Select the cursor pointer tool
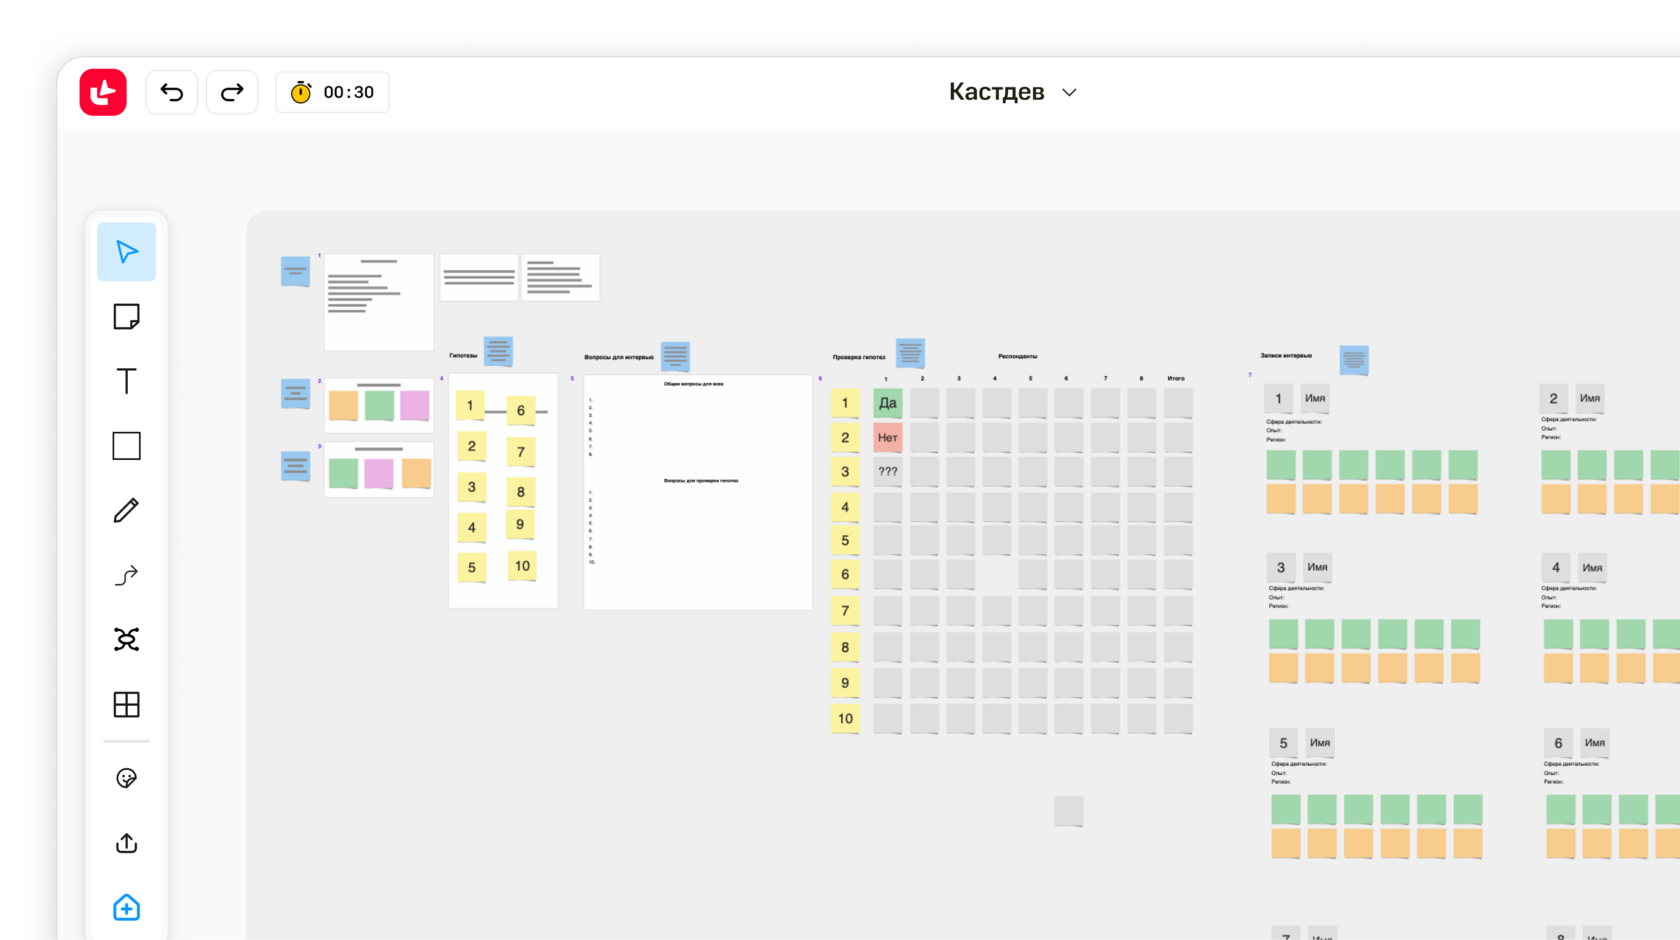Viewport: 1680px width, 940px height. coord(126,251)
